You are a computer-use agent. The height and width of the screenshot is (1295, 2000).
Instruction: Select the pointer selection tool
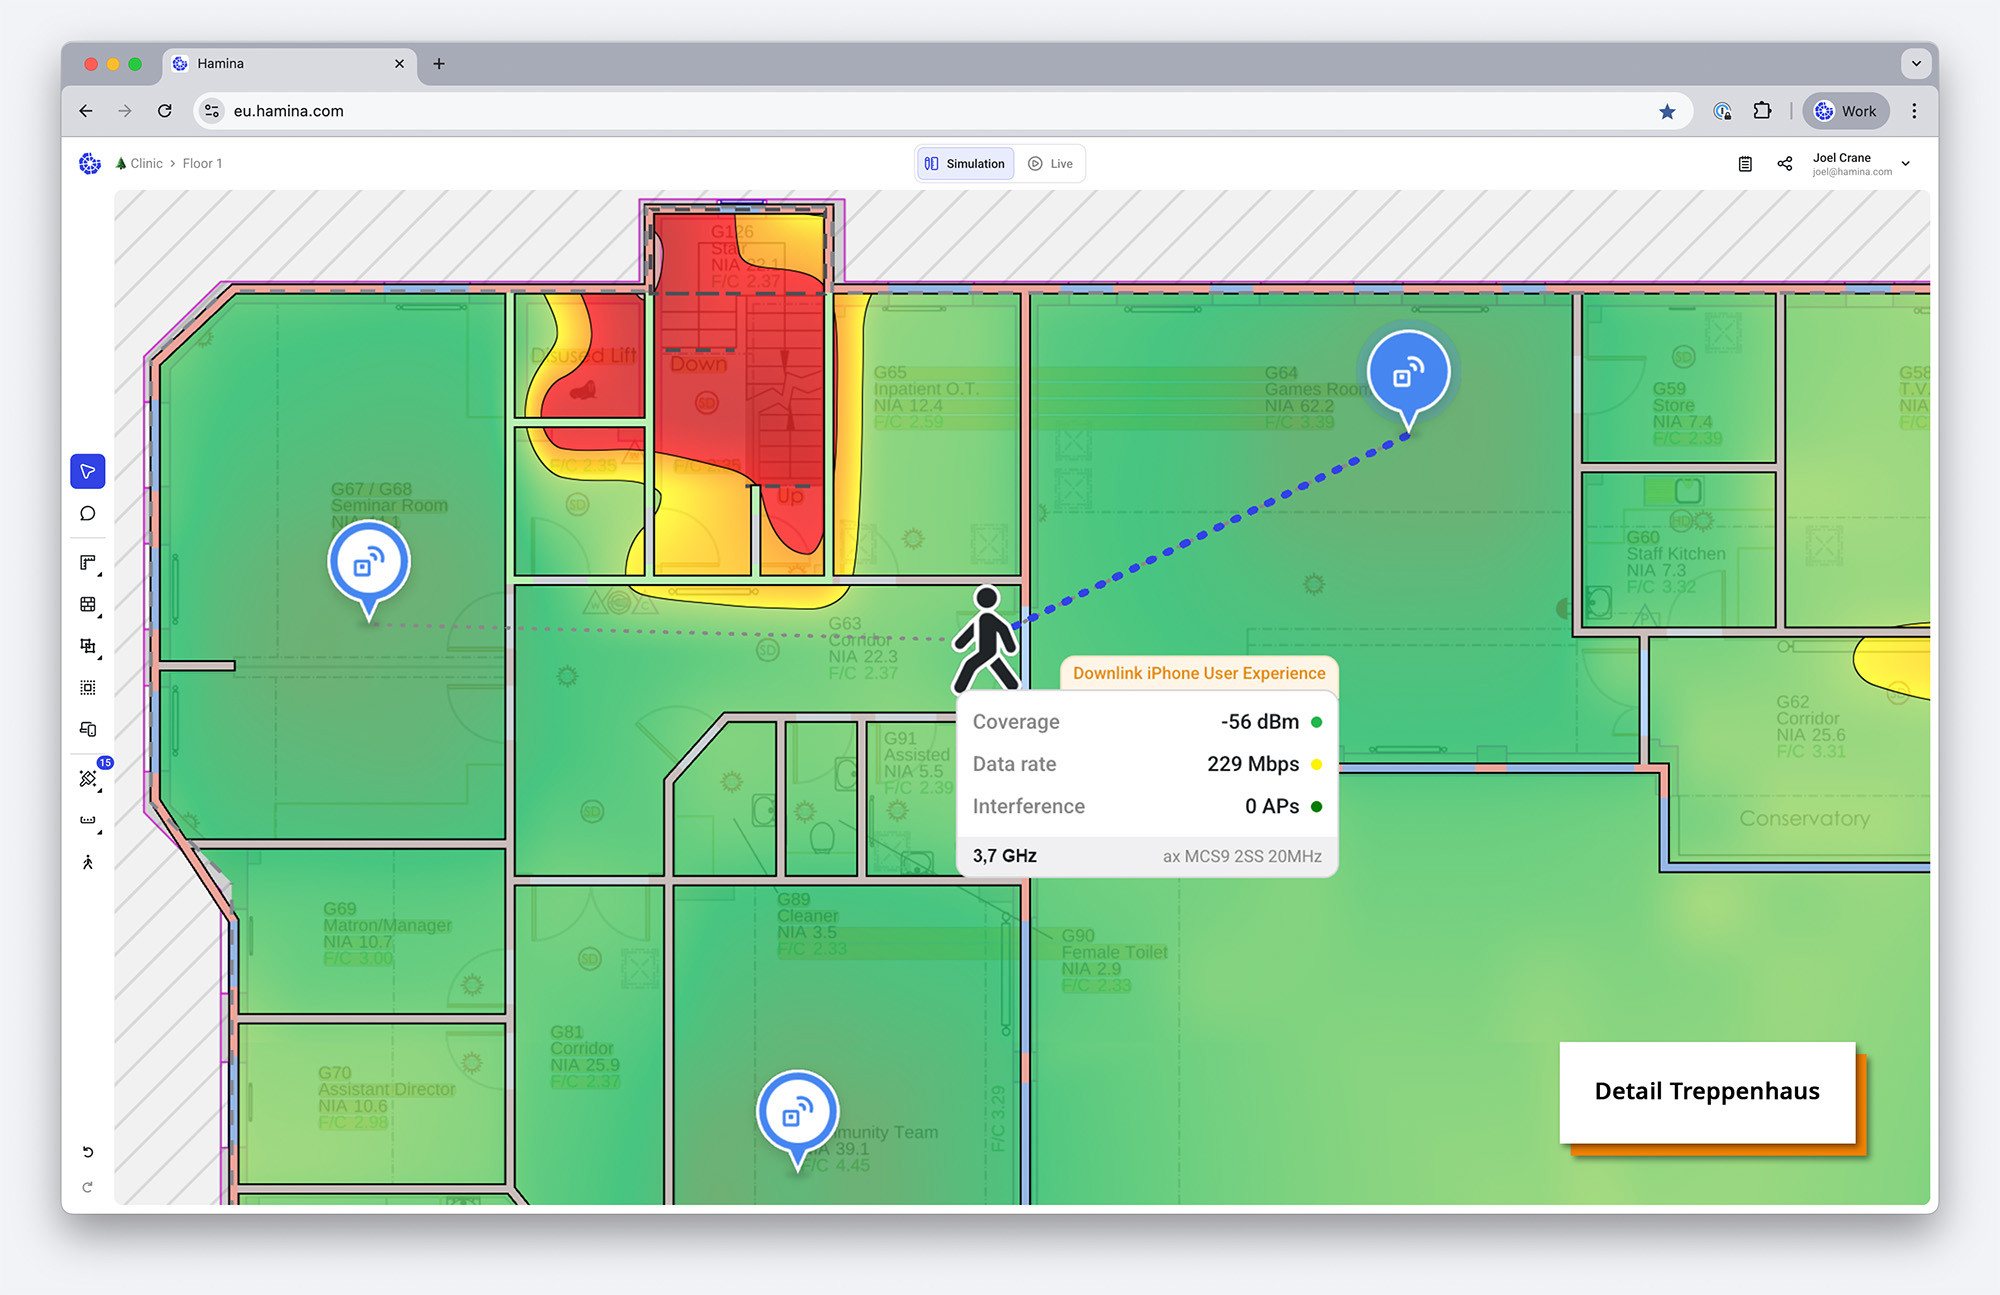[x=88, y=471]
